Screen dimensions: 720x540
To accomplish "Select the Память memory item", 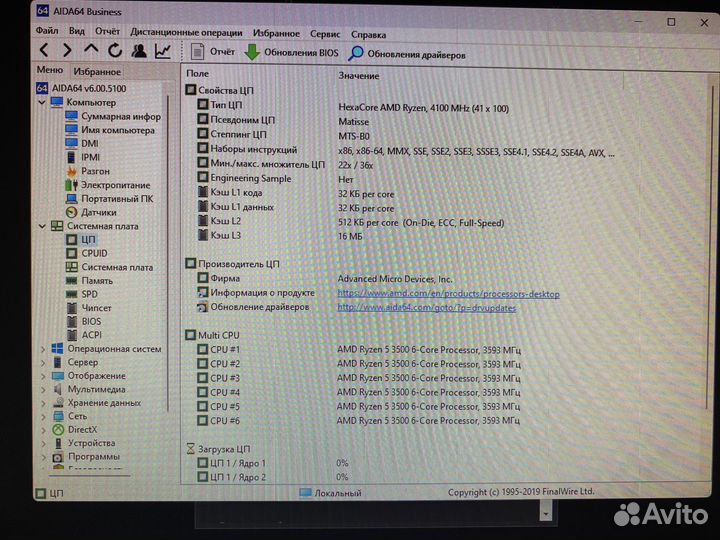I will click(x=90, y=281).
